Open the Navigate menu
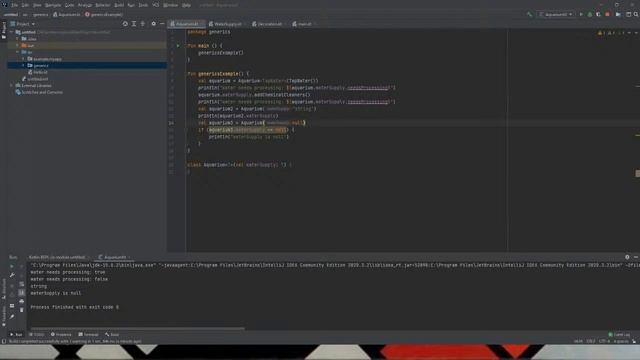 point(53,5)
